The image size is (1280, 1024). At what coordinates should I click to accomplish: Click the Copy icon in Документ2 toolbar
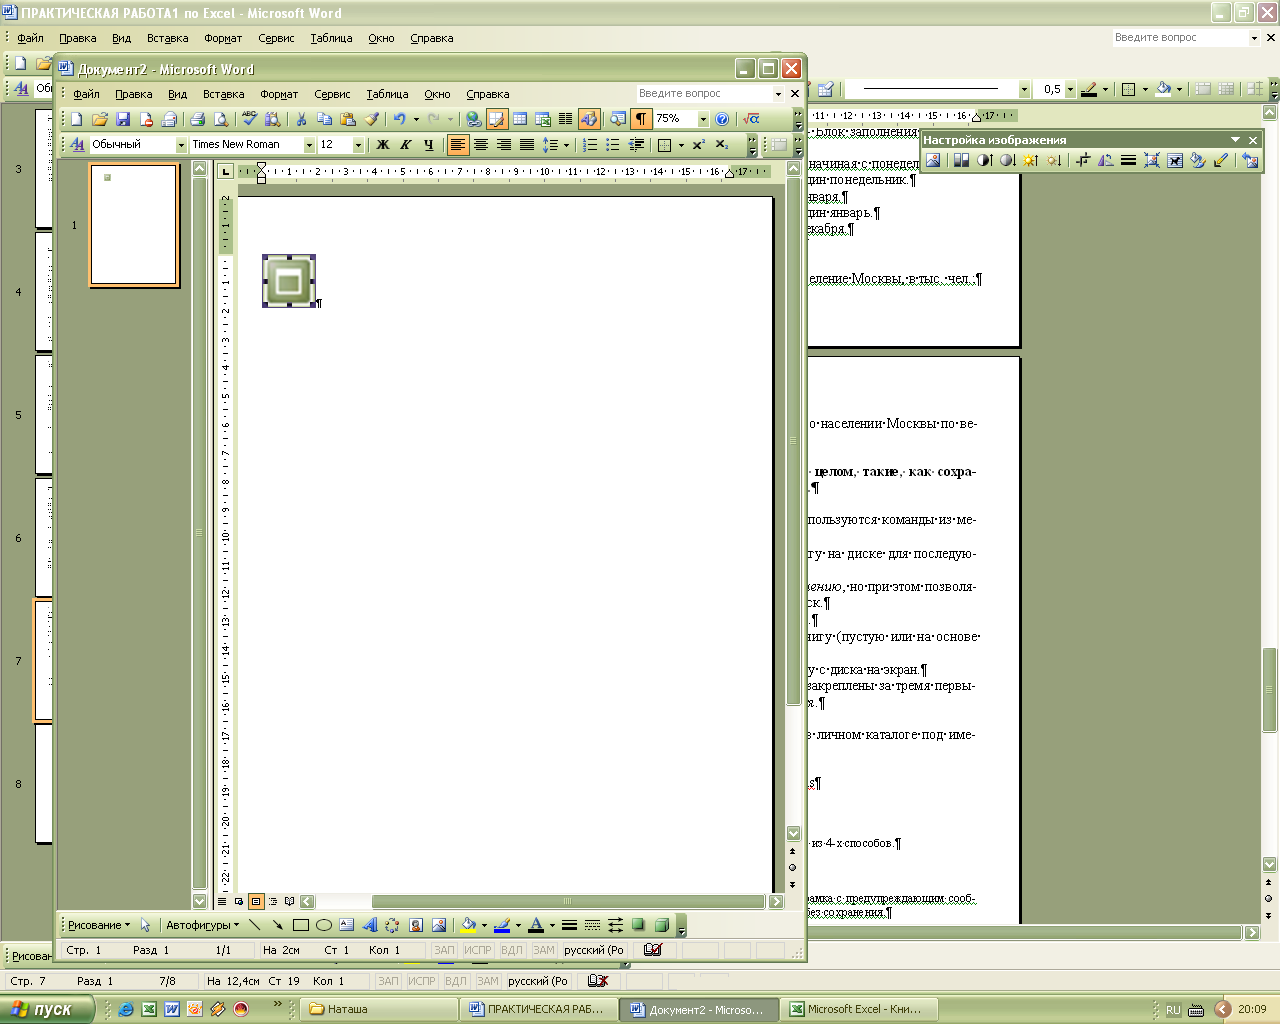[x=324, y=119]
